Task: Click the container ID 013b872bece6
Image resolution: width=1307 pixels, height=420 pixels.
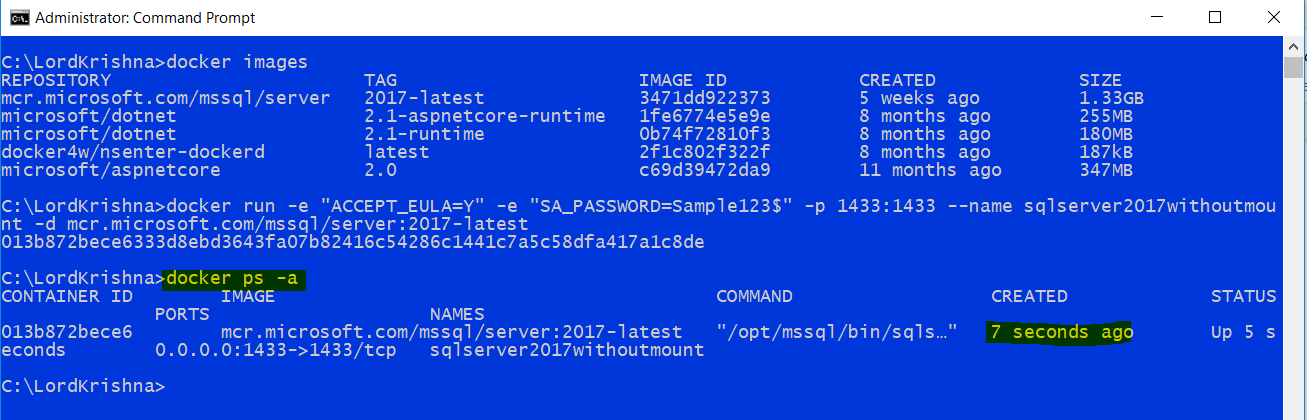Action: pyautogui.click(x=66, y=332)
